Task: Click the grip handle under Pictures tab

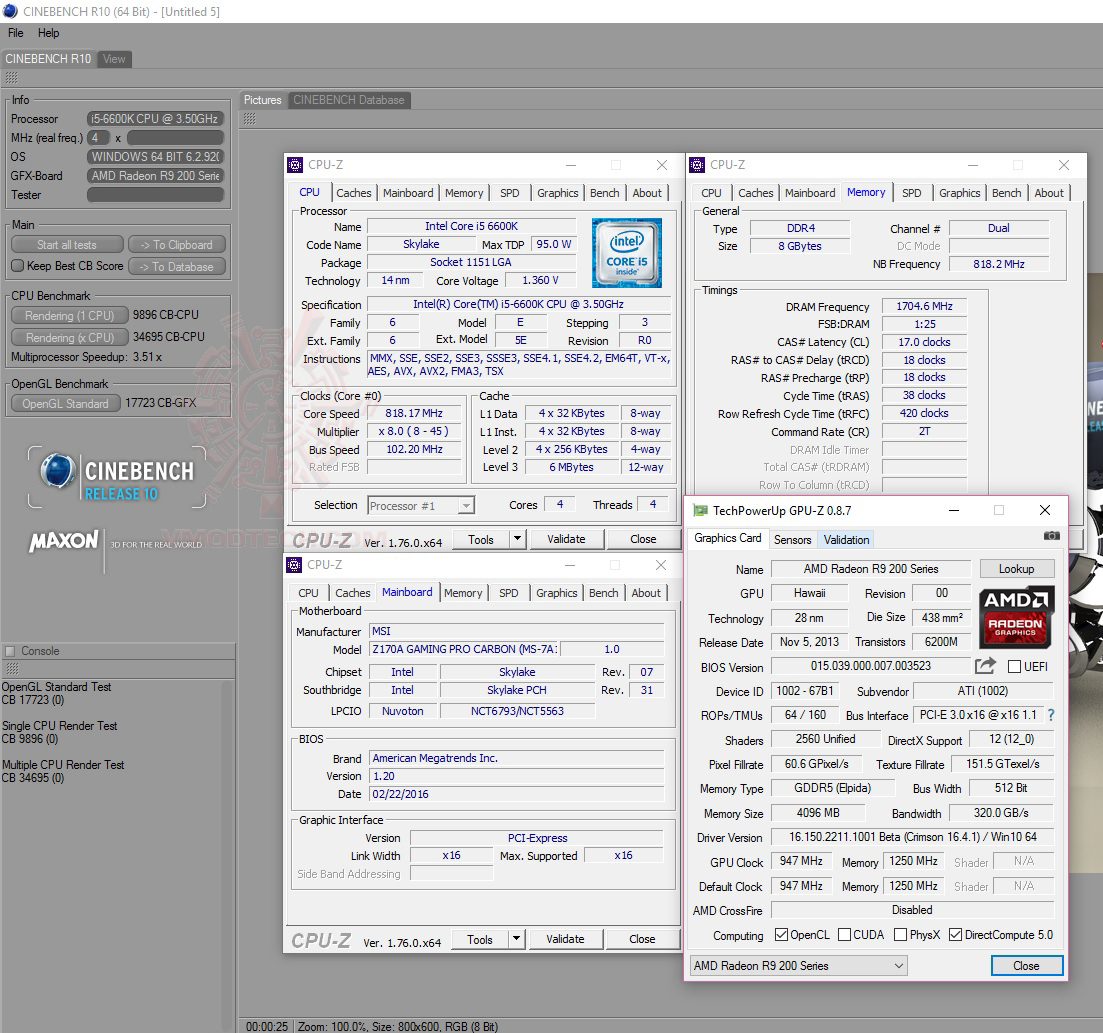Action: (x=249, y=118)
